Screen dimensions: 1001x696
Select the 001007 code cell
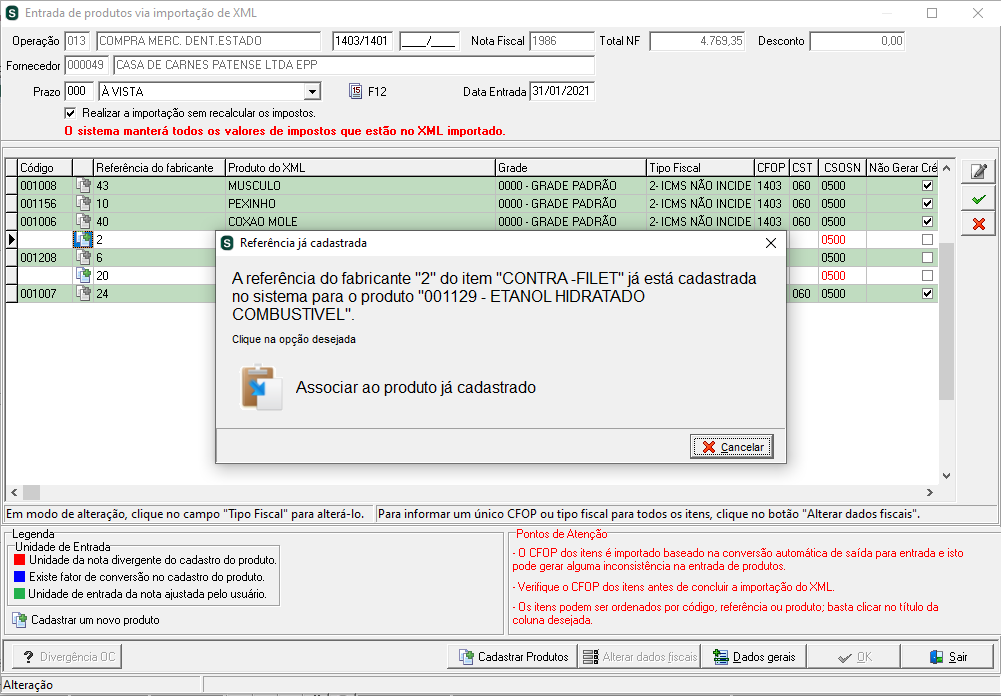coord(45,294)
